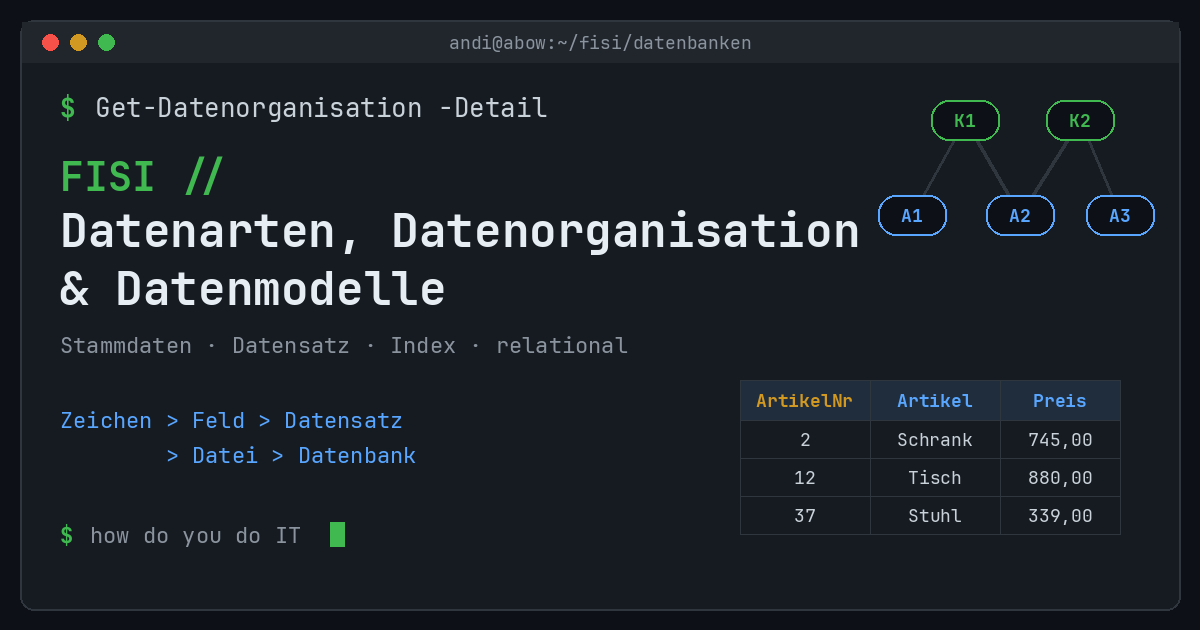Select the K1 node in the diagram

965,121
